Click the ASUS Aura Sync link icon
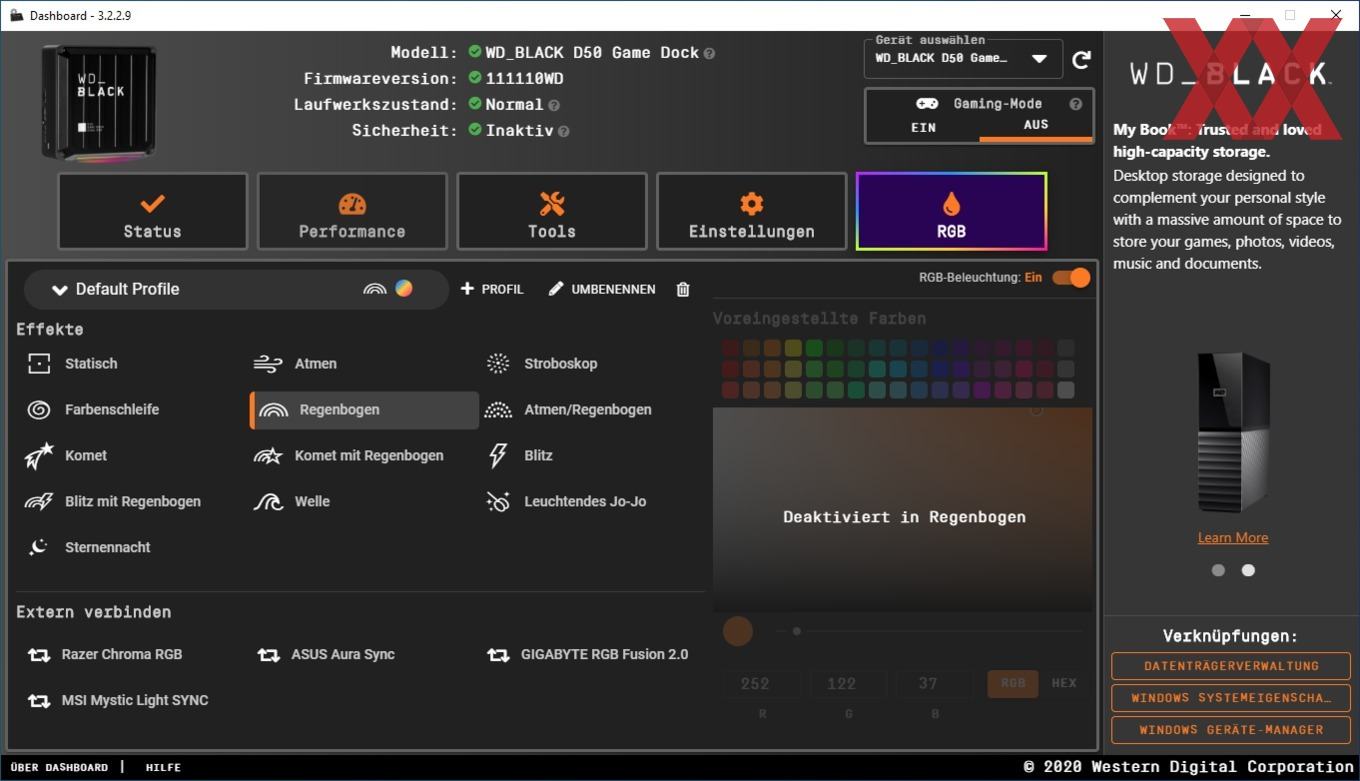1360x781 pixels. point(268,655)
